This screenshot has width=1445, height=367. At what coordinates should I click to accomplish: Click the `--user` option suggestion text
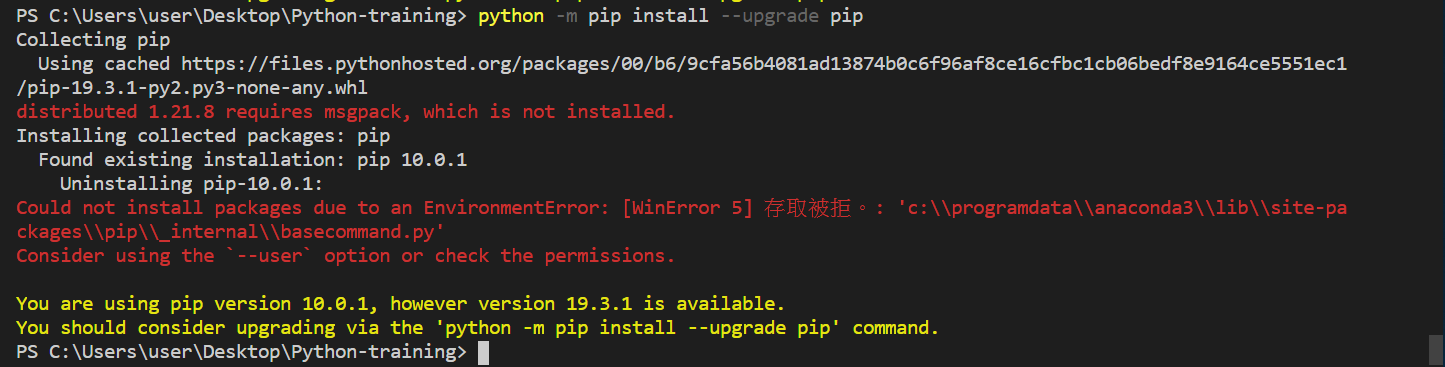[269, 256]
